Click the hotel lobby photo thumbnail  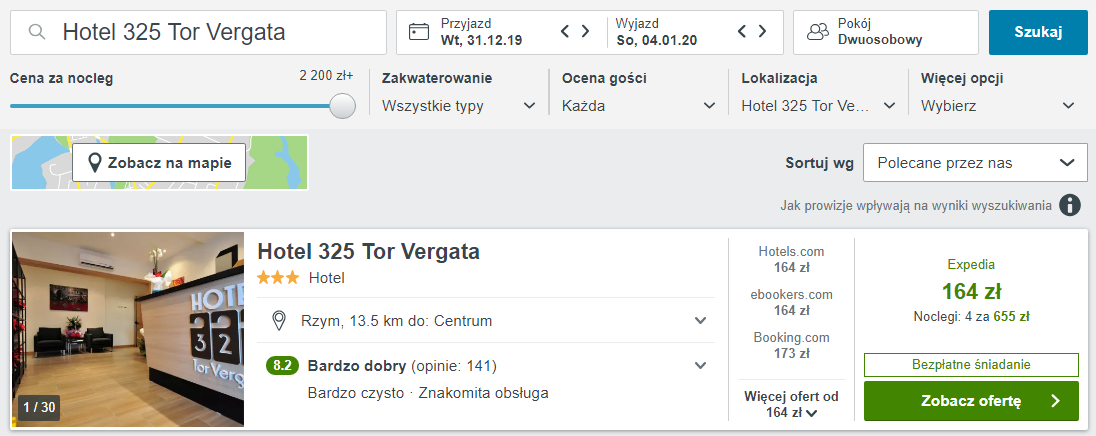[x=128, y=330]
